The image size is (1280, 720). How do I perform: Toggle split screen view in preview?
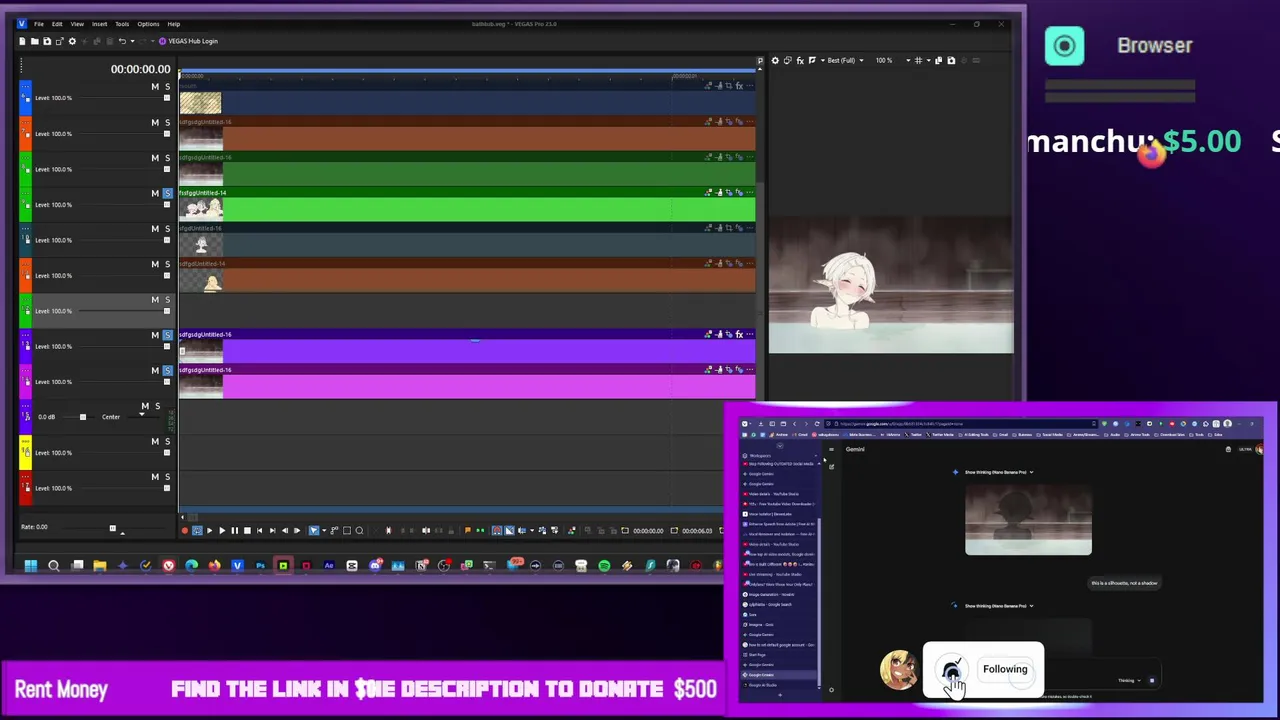(x=811, y=61)
